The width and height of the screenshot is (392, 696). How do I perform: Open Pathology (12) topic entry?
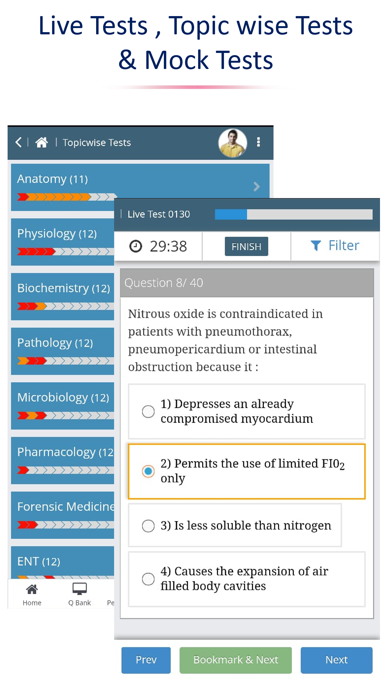[63, 351]
